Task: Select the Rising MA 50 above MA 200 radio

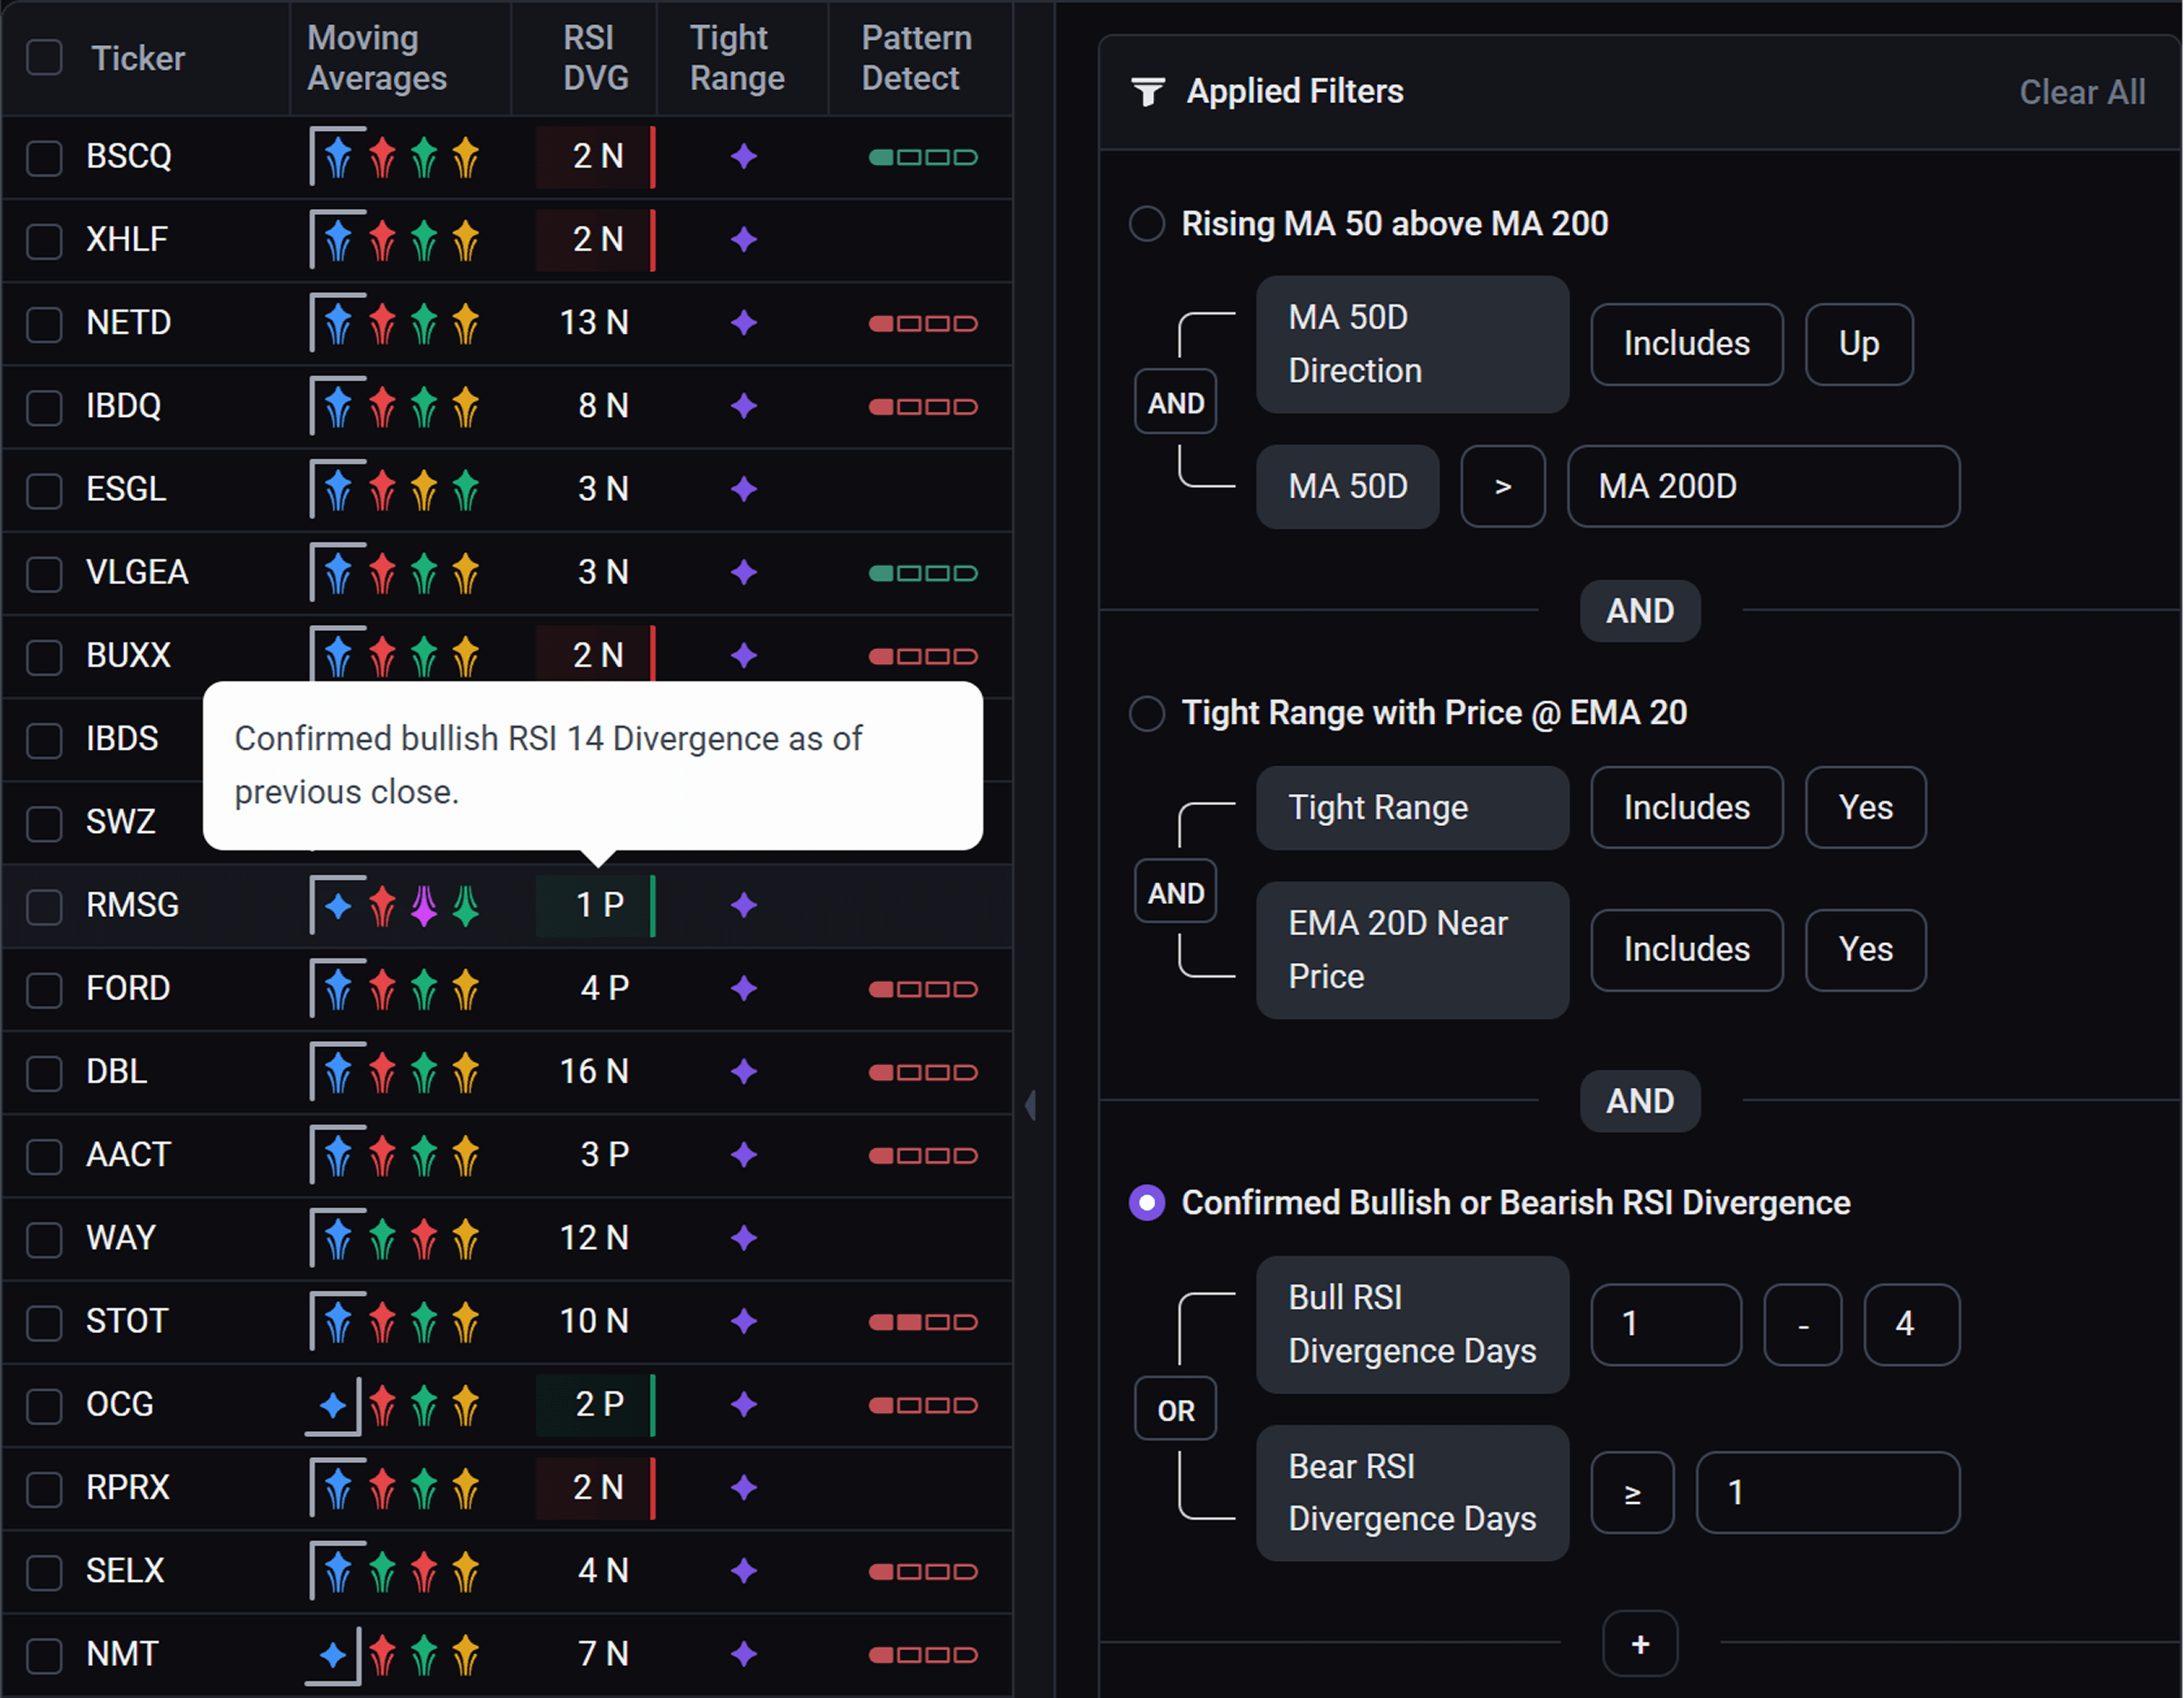Action: coord(1147,223)
